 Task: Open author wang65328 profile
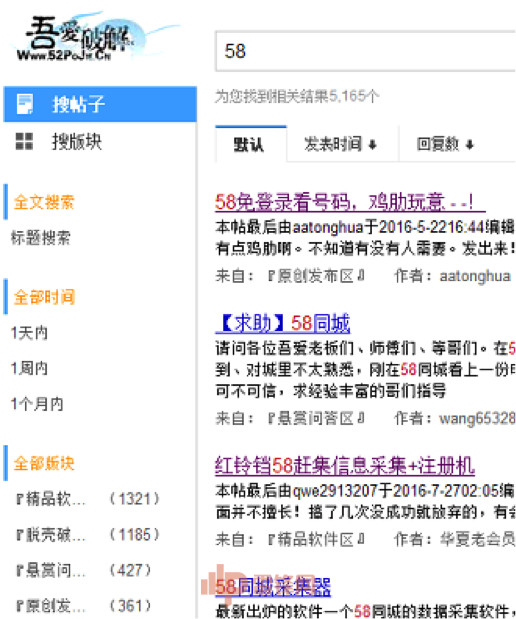pos(477,418)
